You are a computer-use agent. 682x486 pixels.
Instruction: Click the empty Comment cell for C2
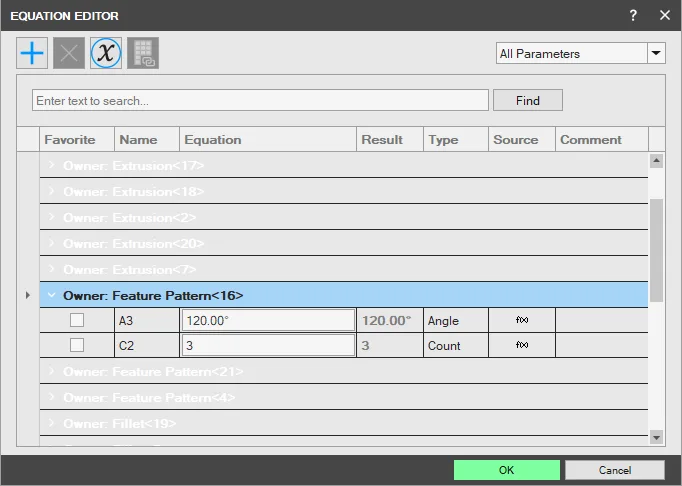point(602,345)
